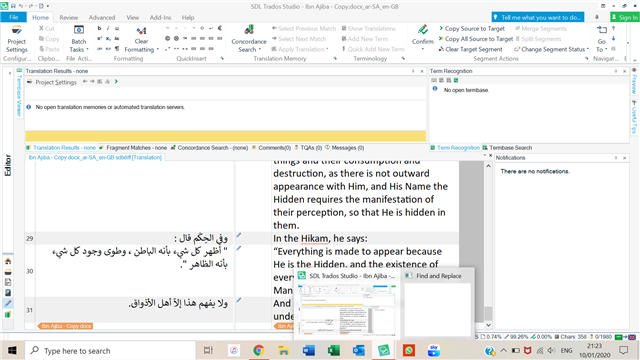This screenshot has height=360, width=640.
Task: Toggle show formatting paragraph mark
Action: click(117, 49)
